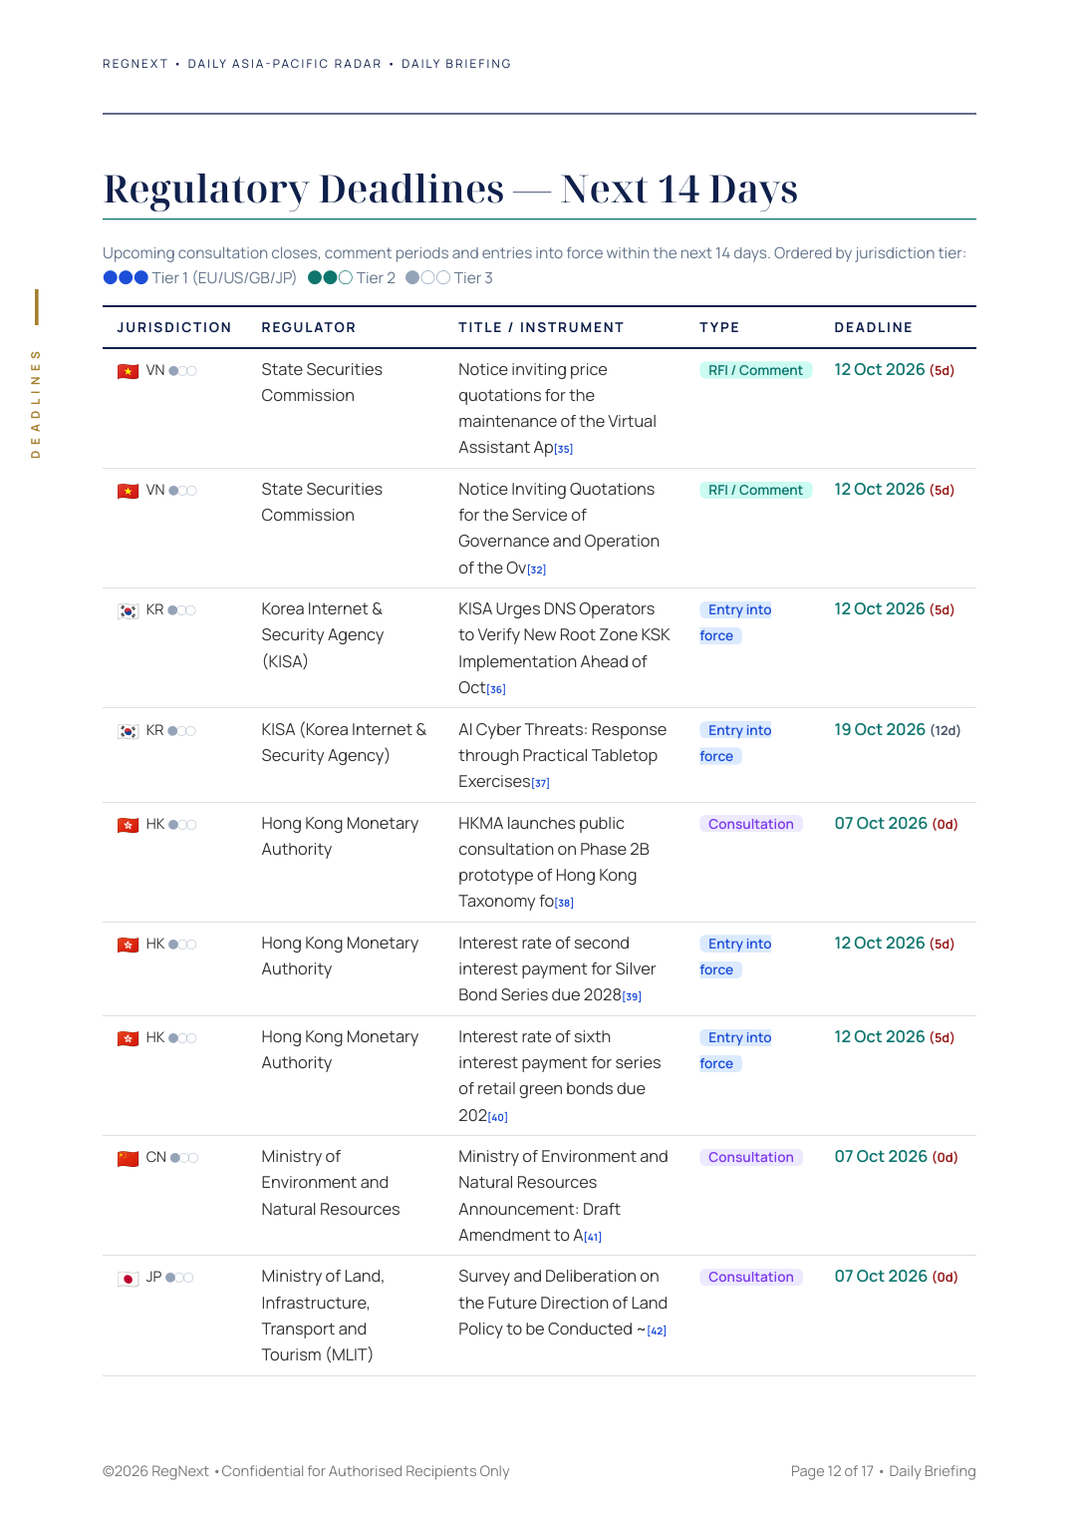The image size is (1080, 1528).
Task: Click the 12 Oct 2026 deadline in the Silver Bond row
Action: point(894,943)
